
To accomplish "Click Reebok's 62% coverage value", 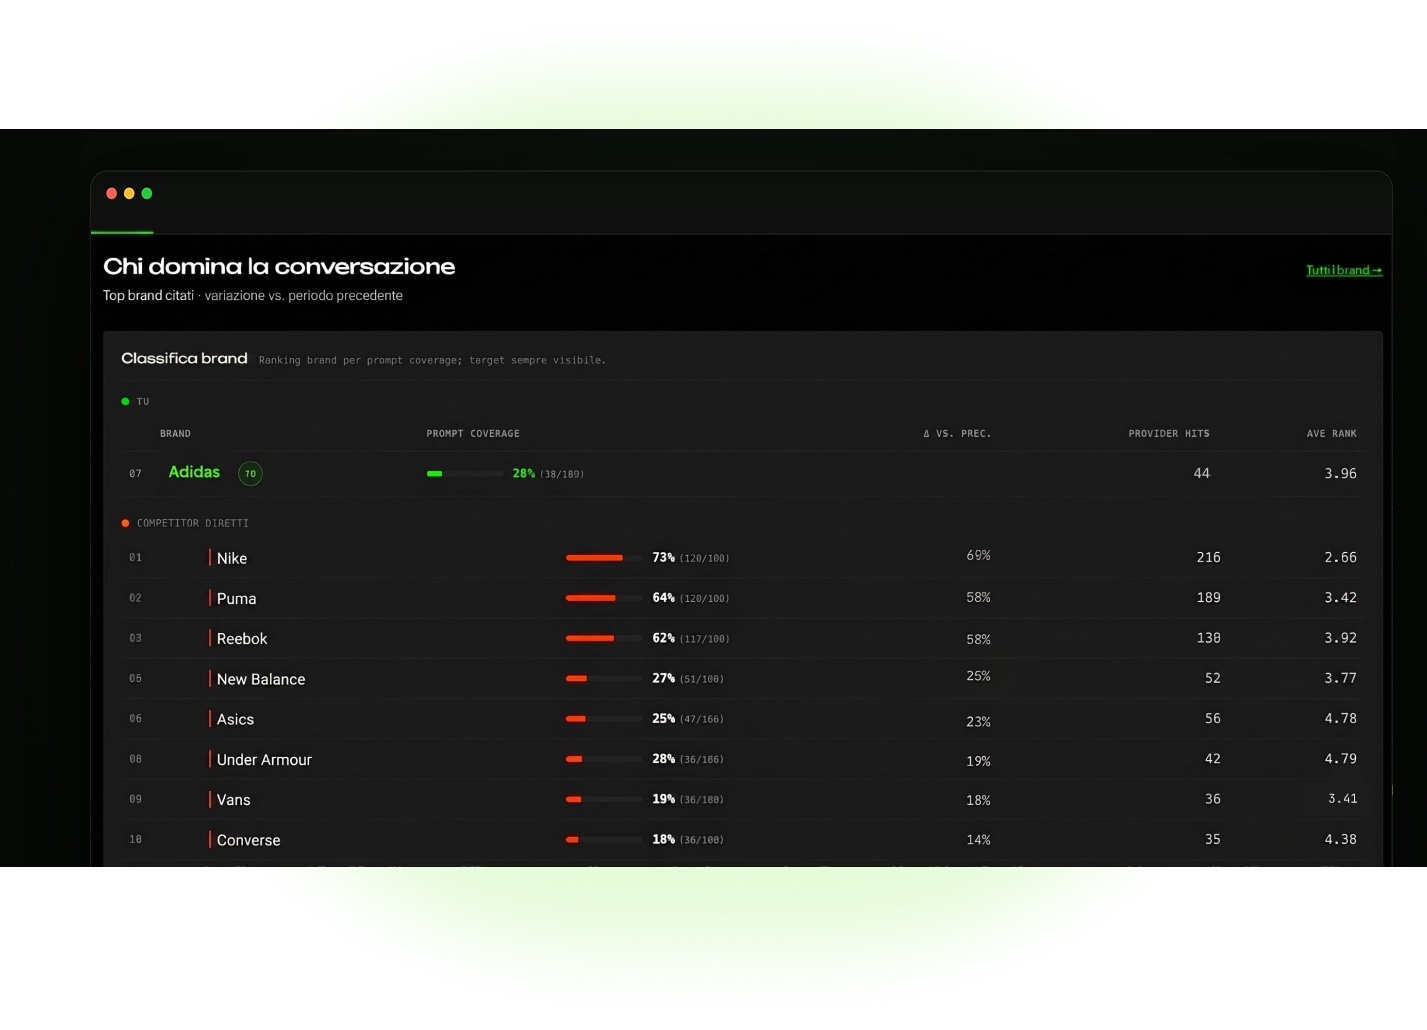I will click(663, 638).
